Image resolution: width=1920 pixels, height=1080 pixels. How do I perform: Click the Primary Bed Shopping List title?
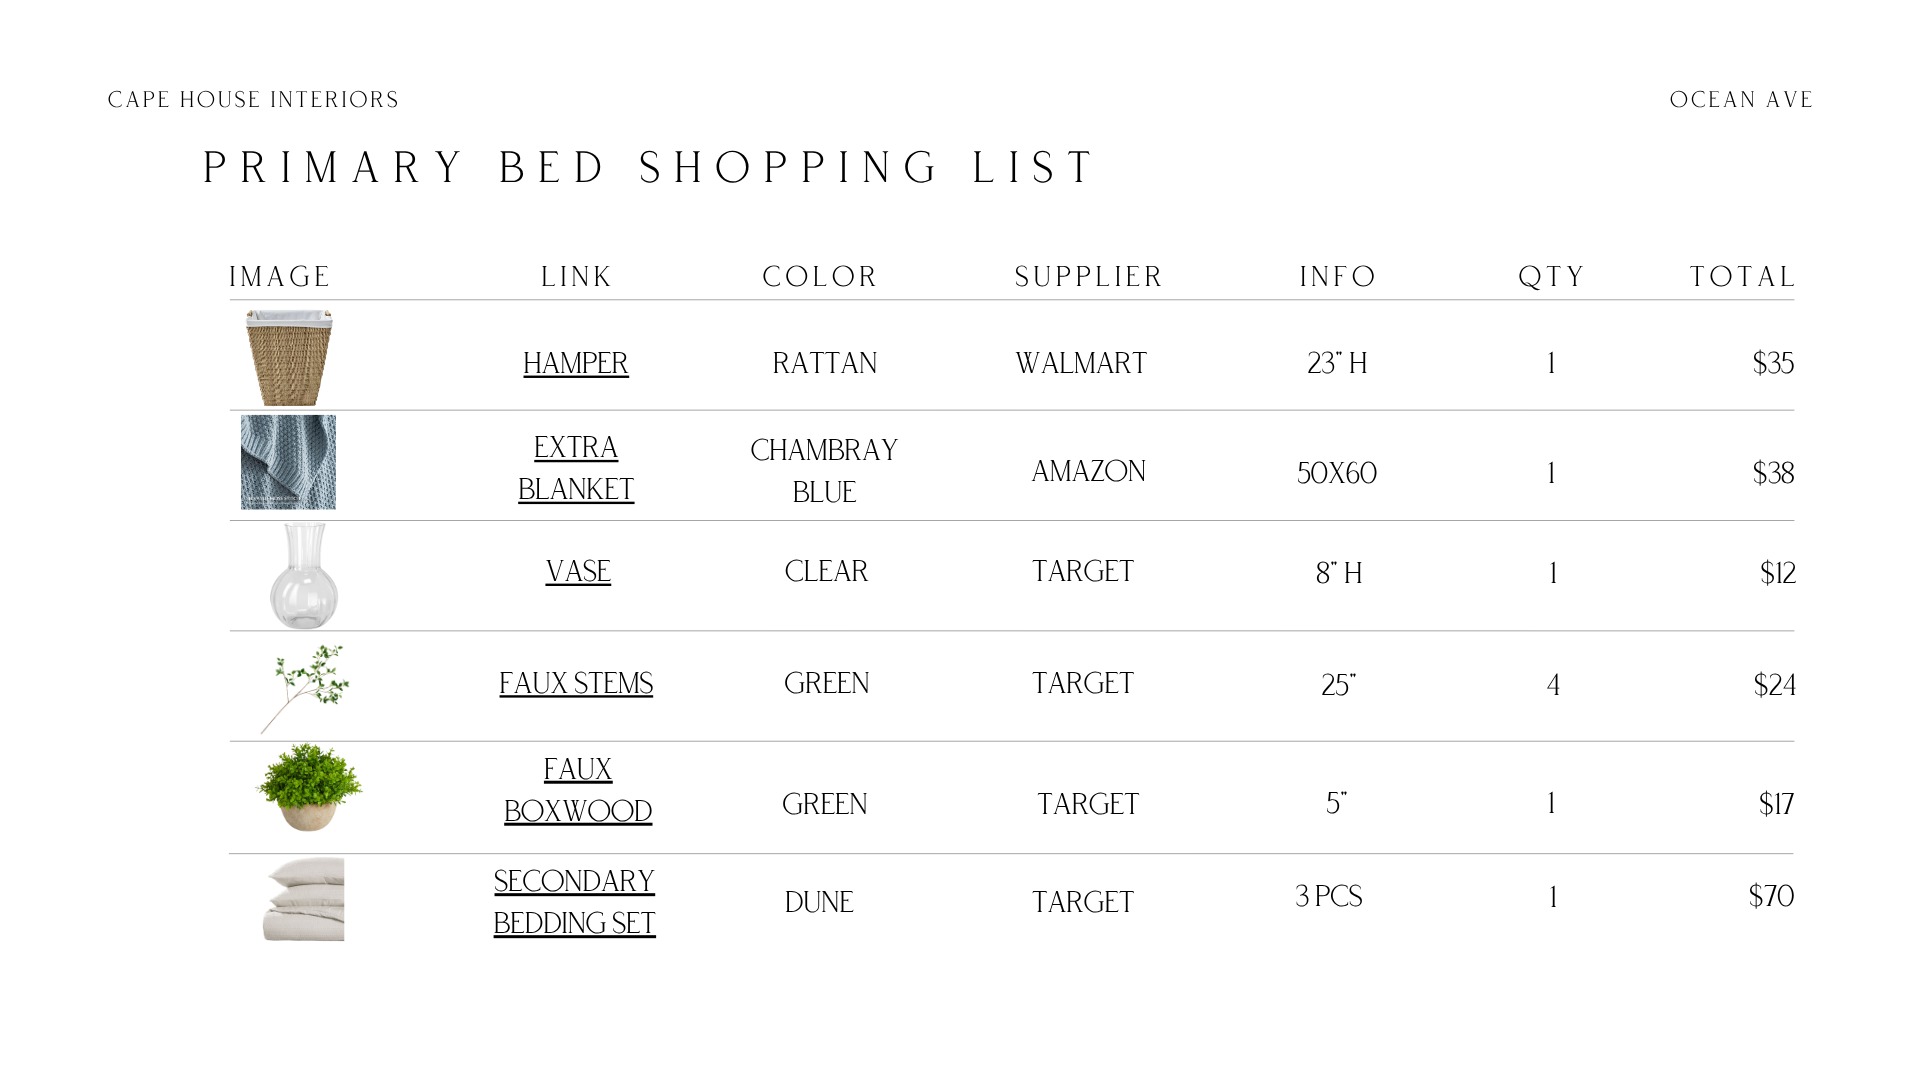coord(650,167)
